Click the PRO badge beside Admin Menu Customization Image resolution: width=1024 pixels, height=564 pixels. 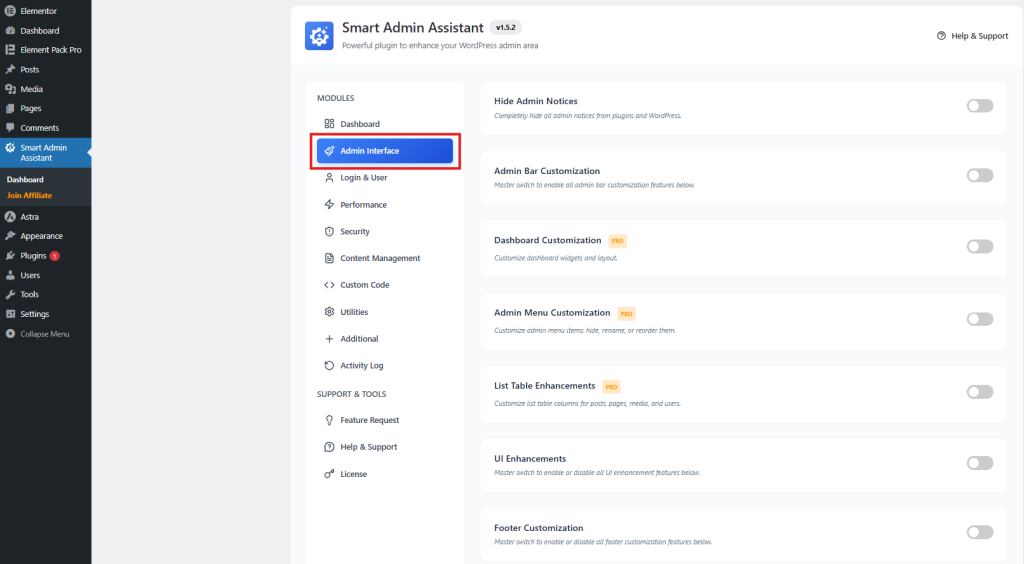(626, 314)
